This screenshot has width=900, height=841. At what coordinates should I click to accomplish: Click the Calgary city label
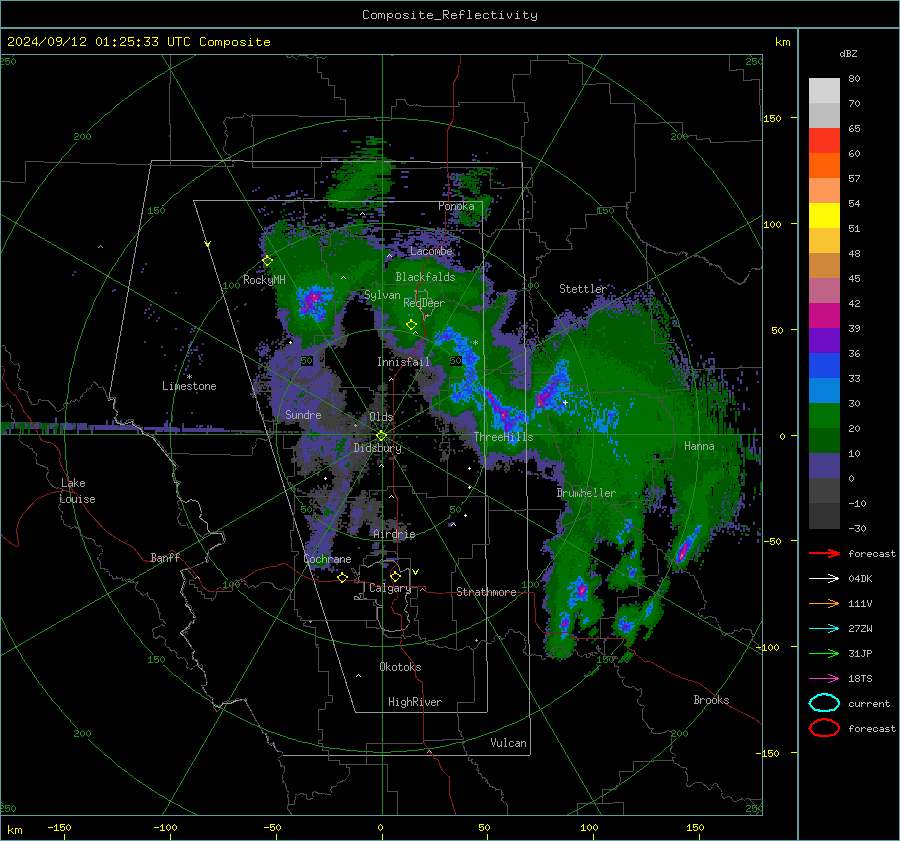[390, 588]
